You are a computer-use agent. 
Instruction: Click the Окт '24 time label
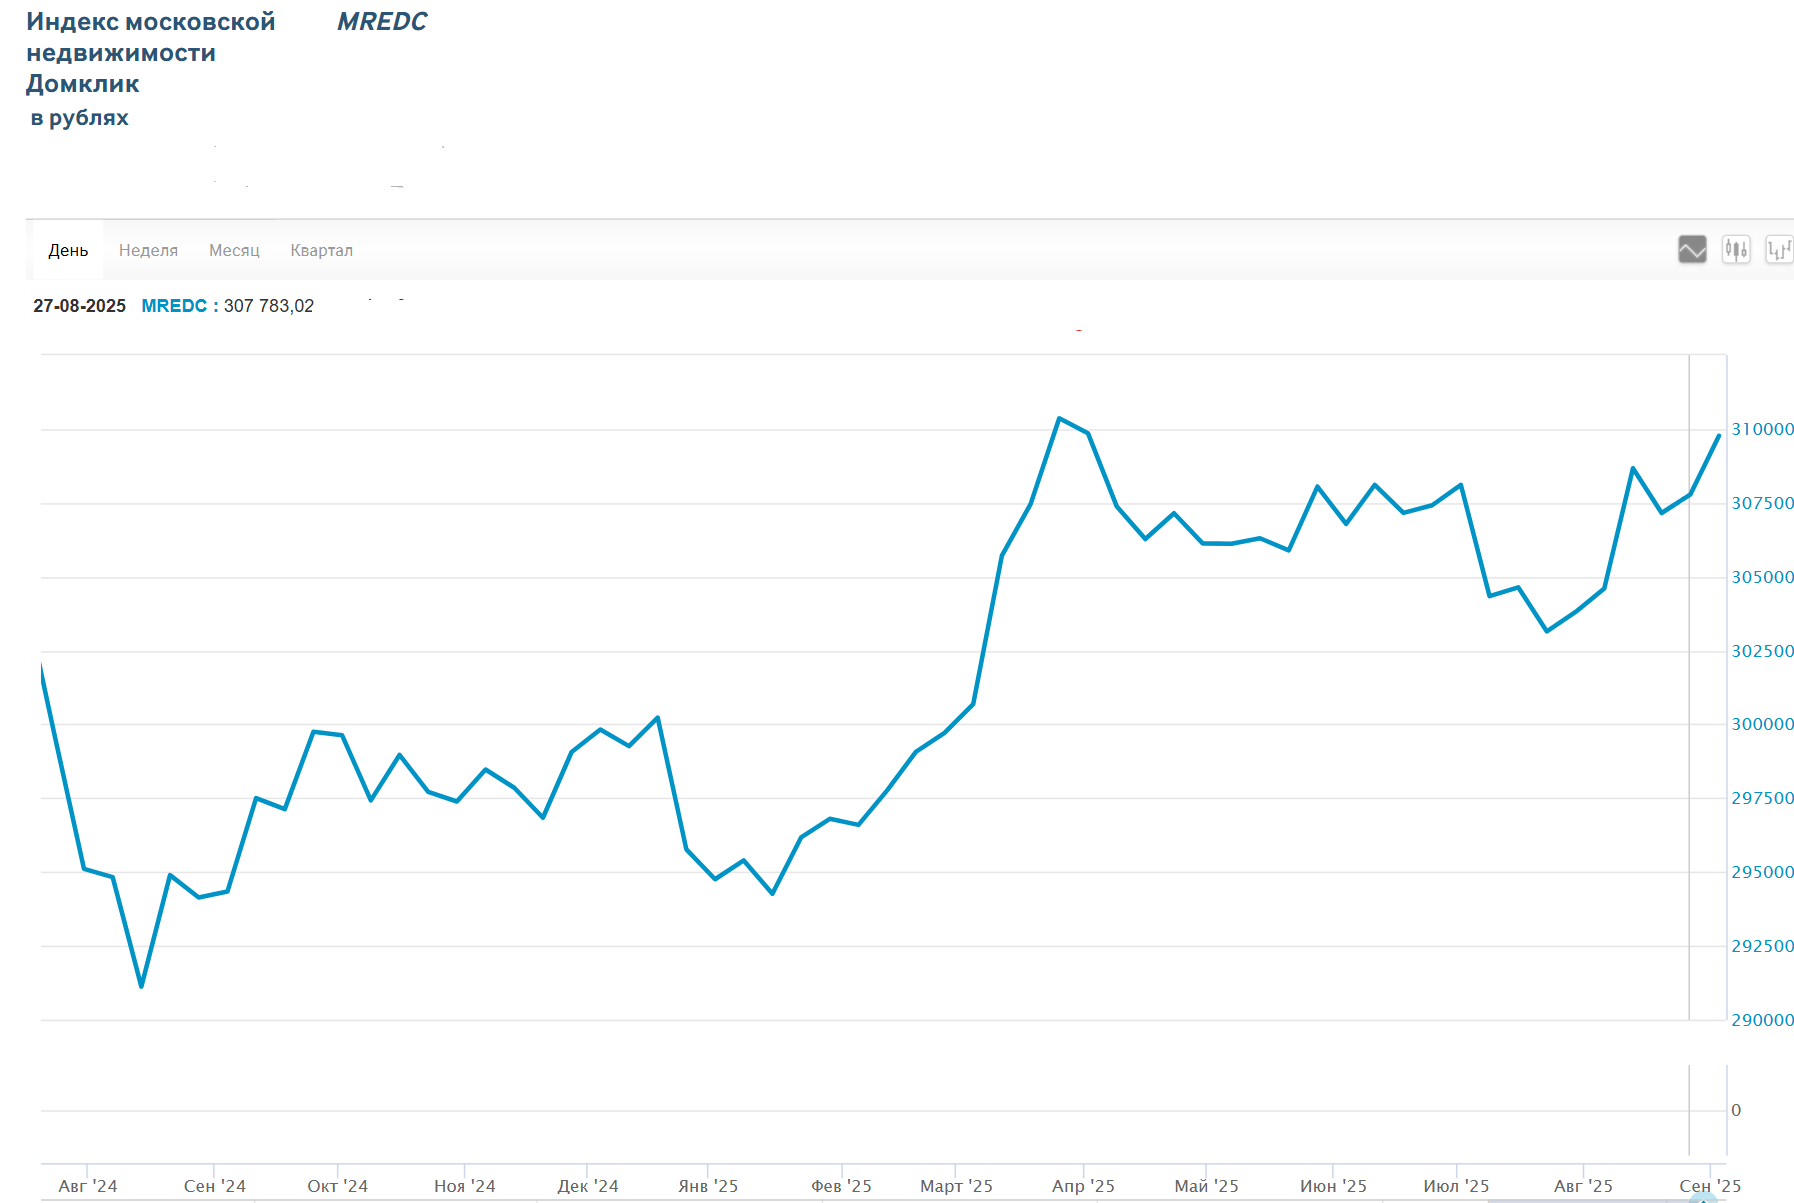(x=338, y=1186)
